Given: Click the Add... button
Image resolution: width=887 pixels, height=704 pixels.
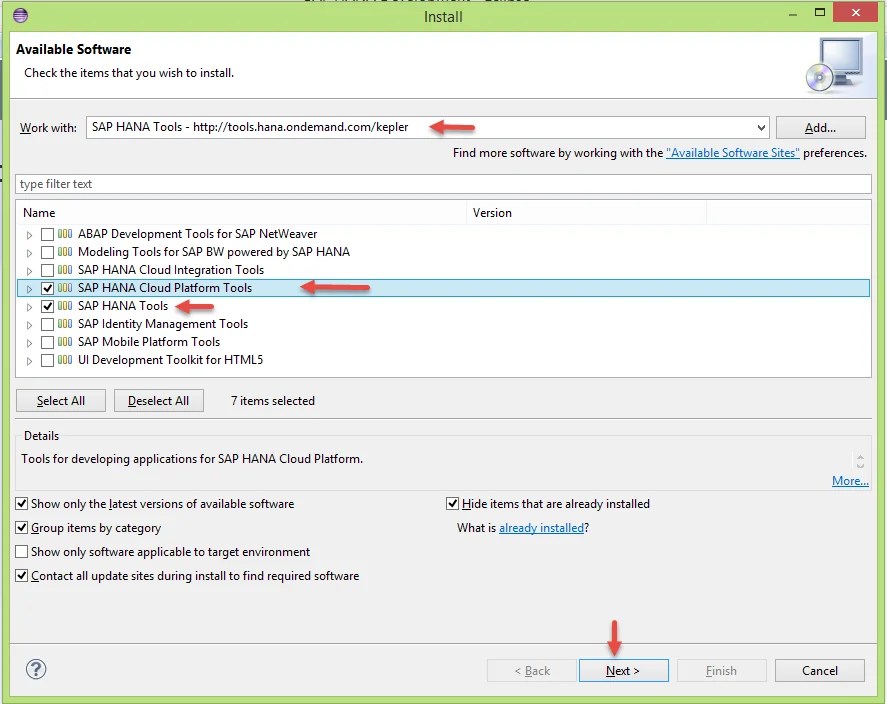Looking at the screenshot, I should click(820, 128).
